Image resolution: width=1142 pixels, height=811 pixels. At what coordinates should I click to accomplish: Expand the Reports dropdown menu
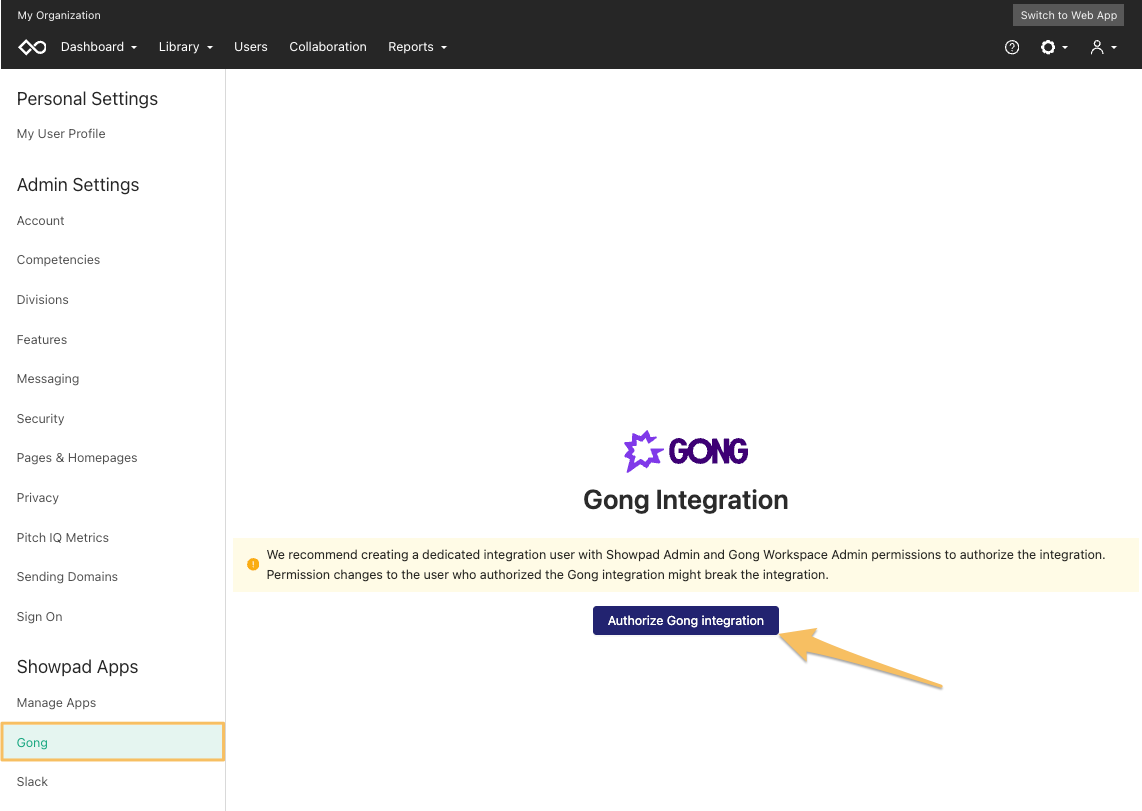click(x=417, y=47)
